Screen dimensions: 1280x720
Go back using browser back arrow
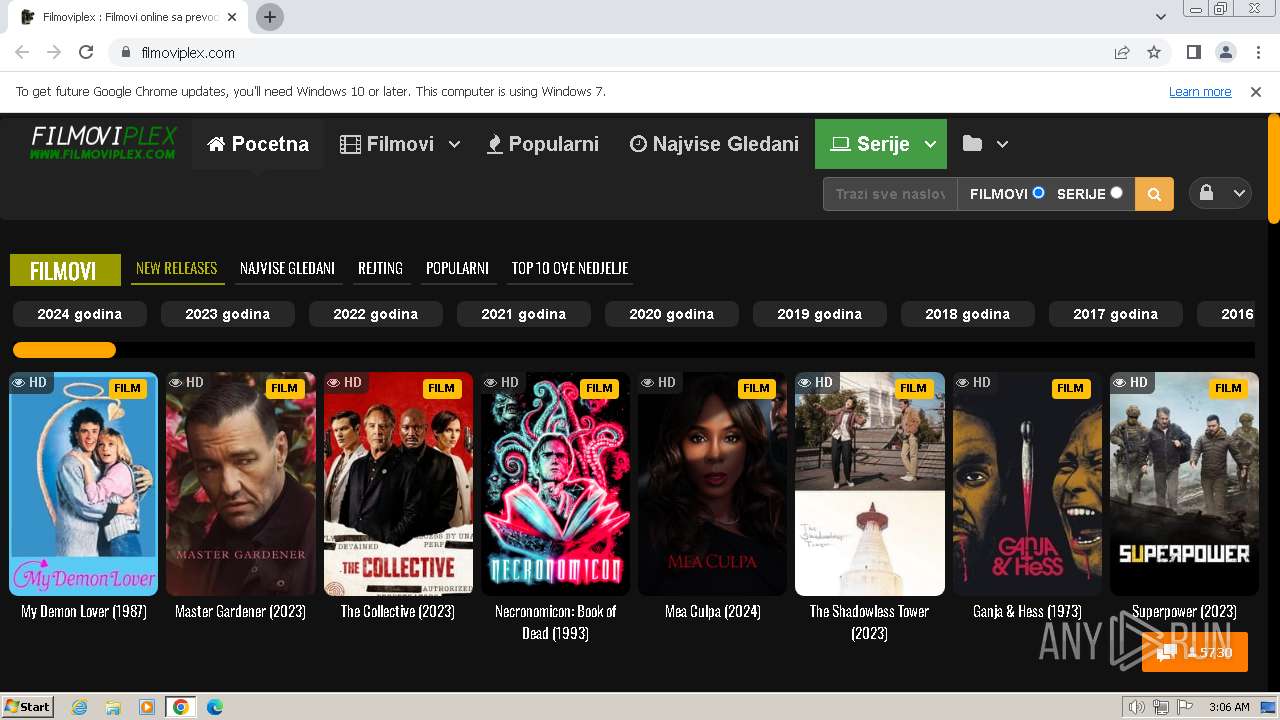22,53
